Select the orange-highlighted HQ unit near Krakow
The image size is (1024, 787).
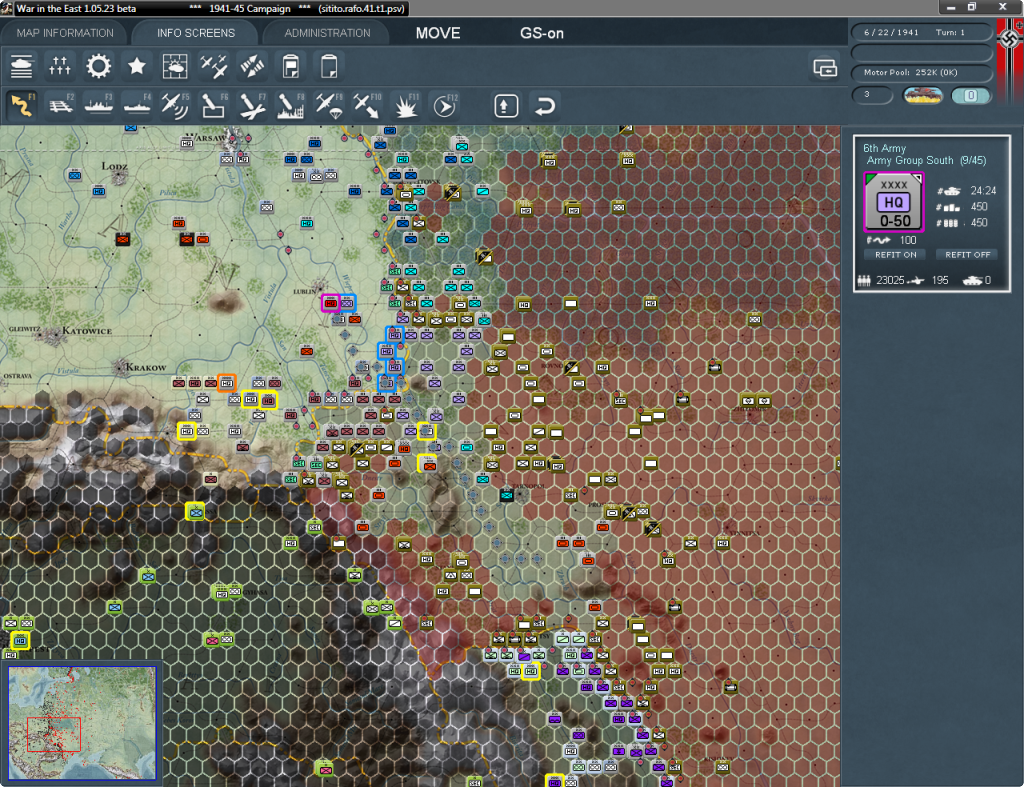click(x=227, y=383)
